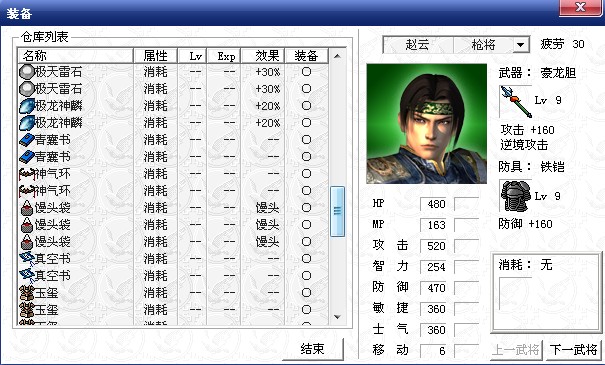The height and width of the screenshot is (365, 605).
Task: Sort by the 效果 column header
Action: click(263, 56)
